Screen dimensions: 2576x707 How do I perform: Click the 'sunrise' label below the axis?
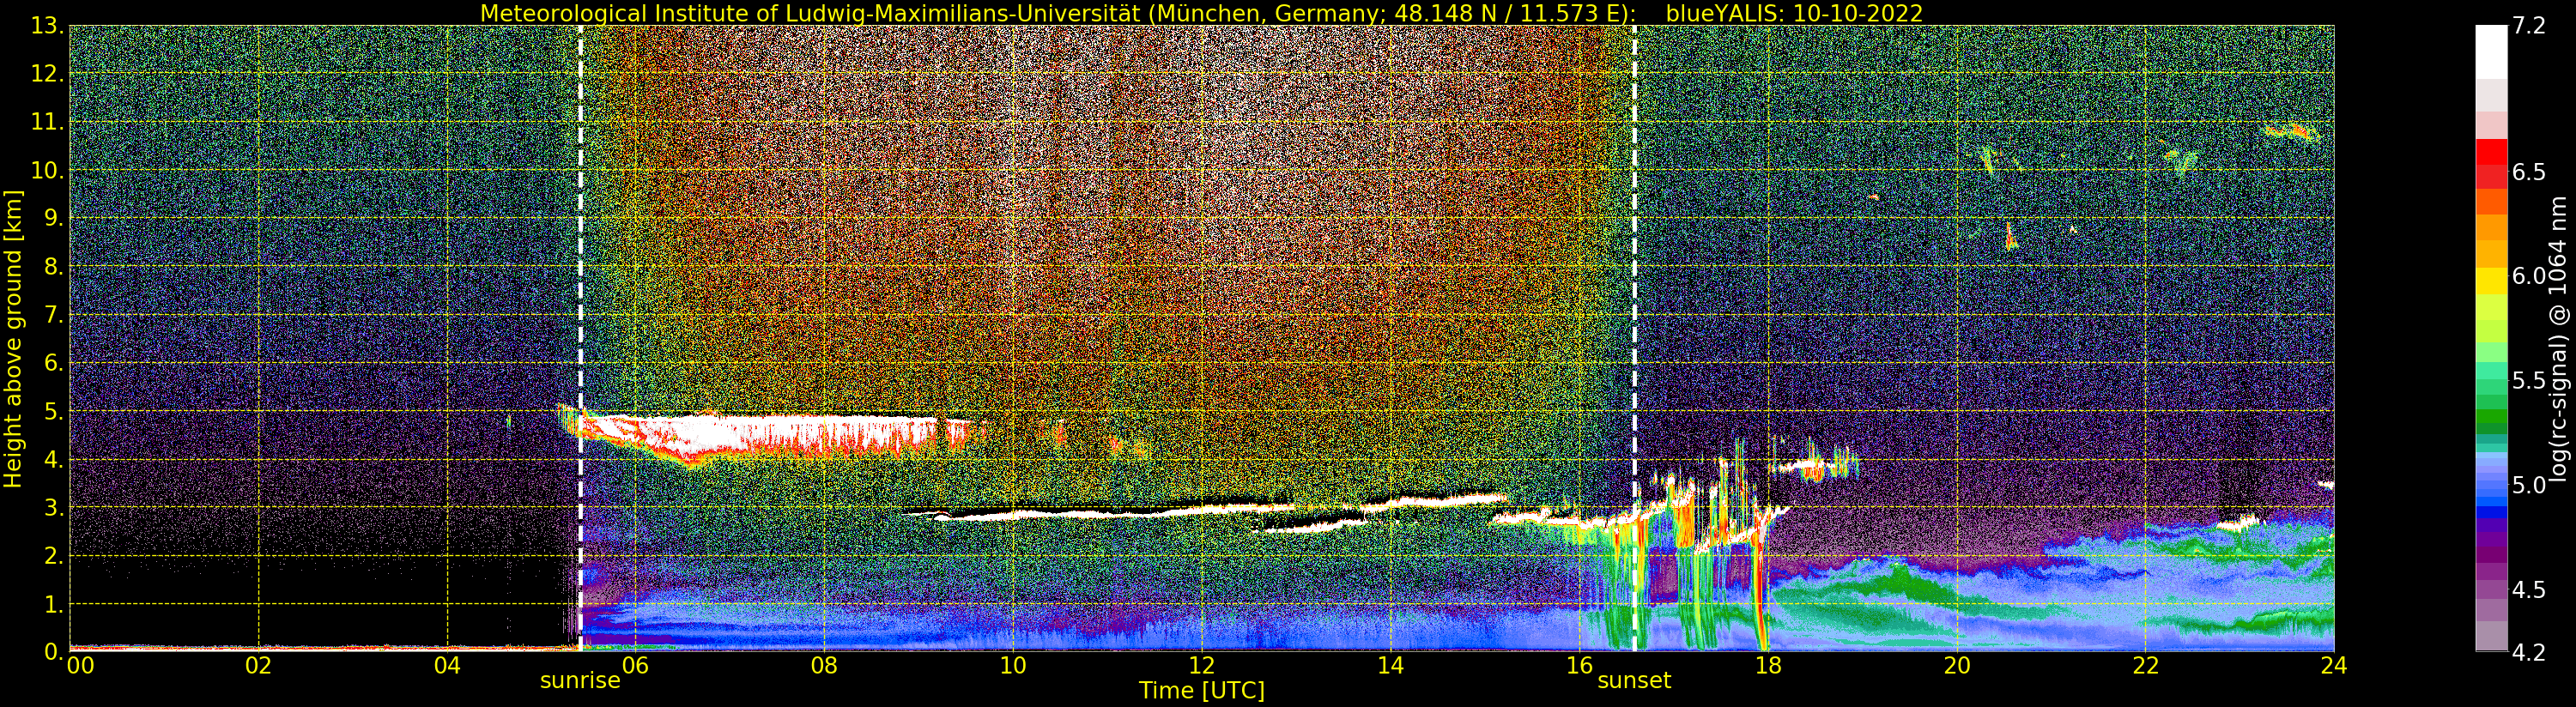(x=580, y=681)
